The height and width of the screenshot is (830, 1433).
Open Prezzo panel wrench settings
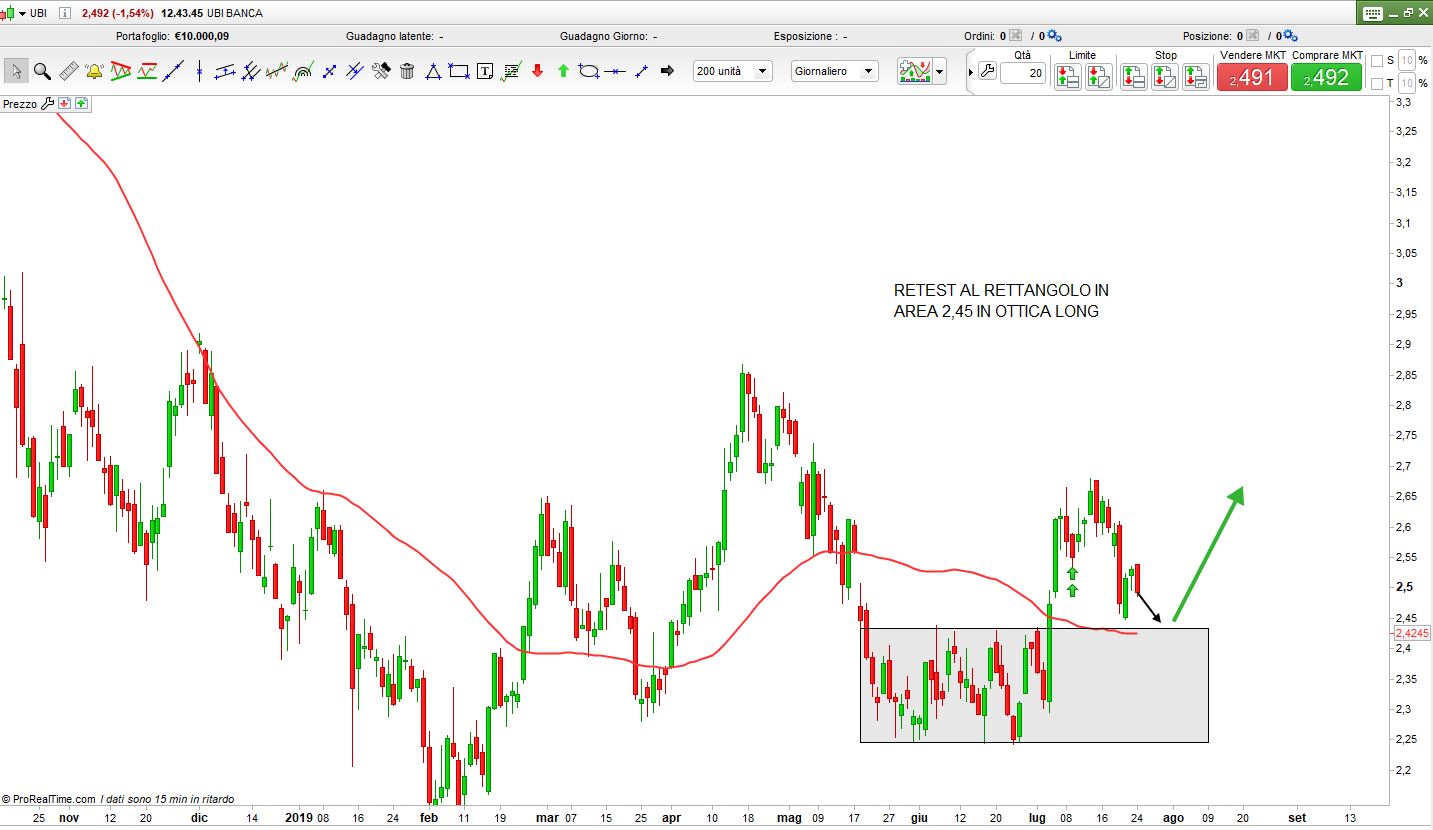coord(47,103)
